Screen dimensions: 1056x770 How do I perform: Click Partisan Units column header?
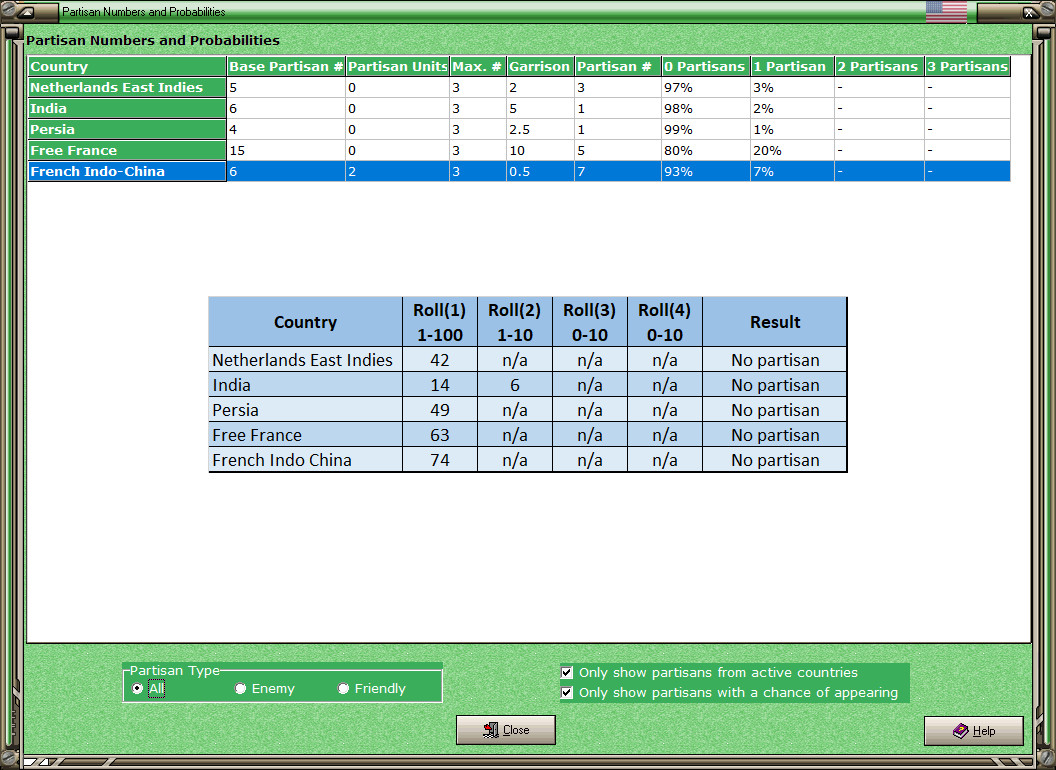click(x=397, y=66)
